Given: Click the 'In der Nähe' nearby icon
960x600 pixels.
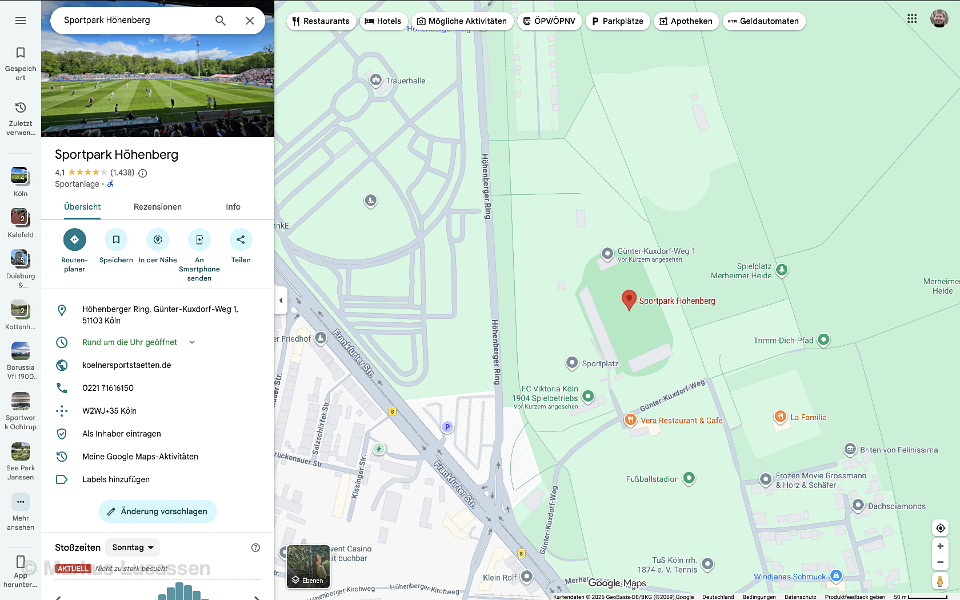Looking at the screenshot, I should pos(157,240).
